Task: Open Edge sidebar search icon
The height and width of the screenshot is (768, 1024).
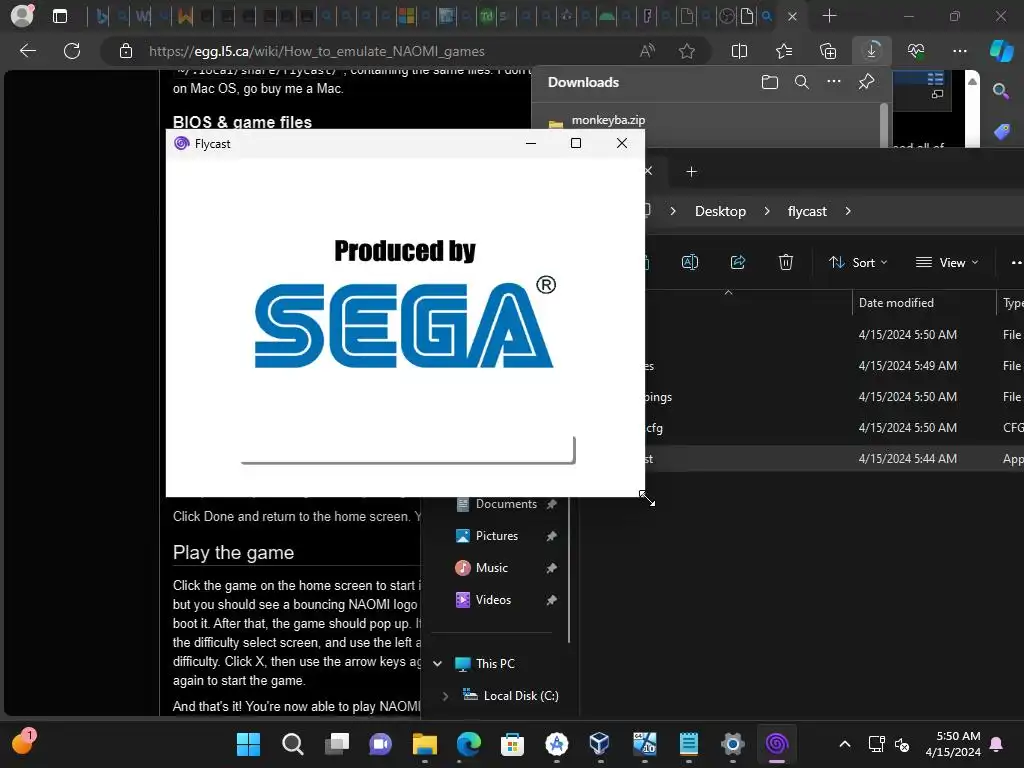Action: [1001, 91]
